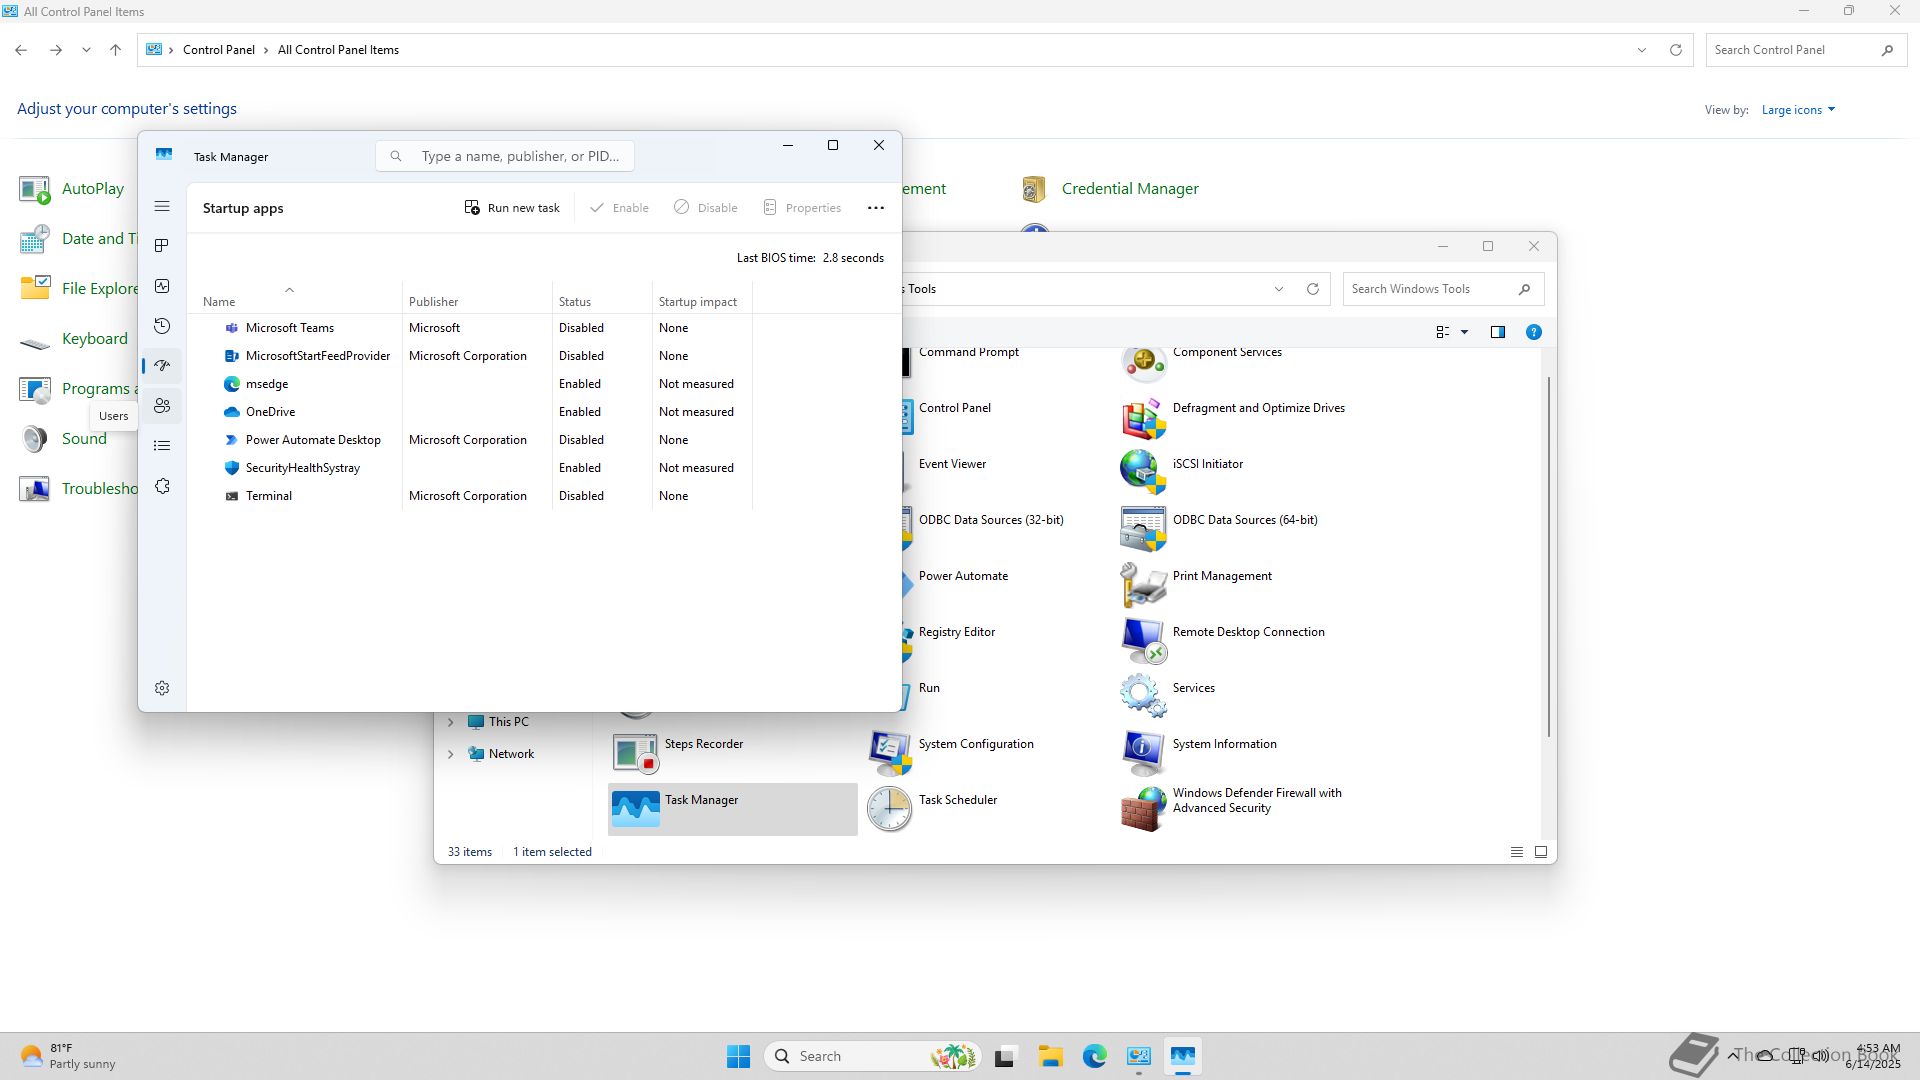Click Run new task button
The width and height of the screenshot is (1920, 1080).
pyautogui.click(x=512, y=208)
